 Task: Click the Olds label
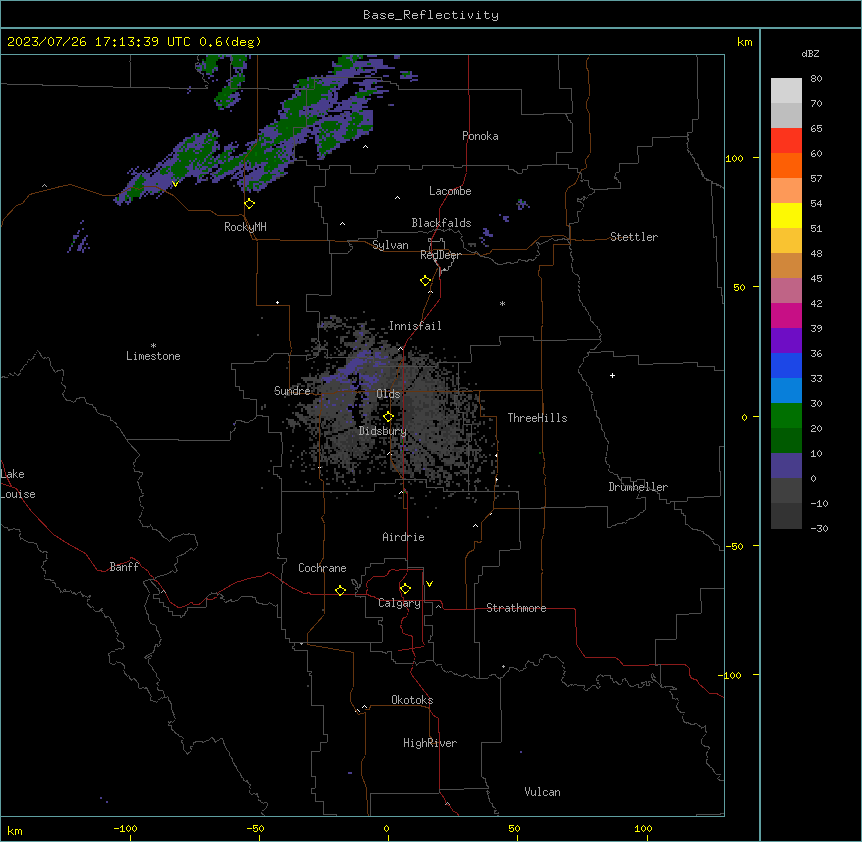(x=388, y=394)
